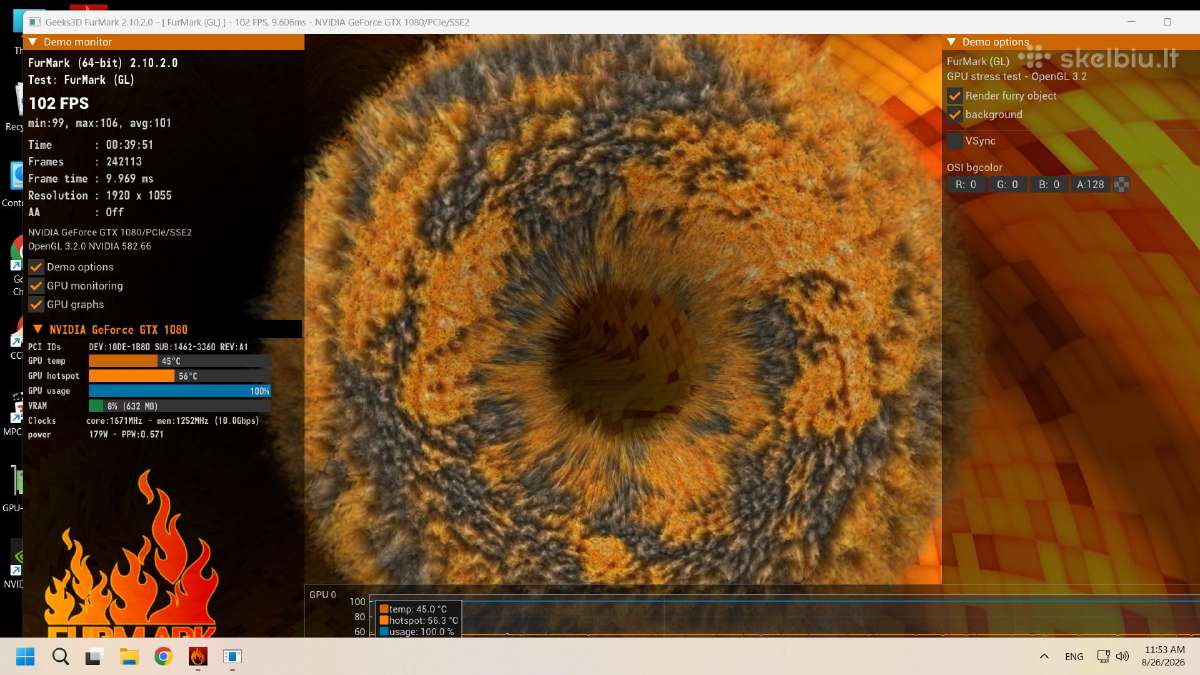Click the Frames 242113 row
1200x675 pixels.
coord(85,162)
